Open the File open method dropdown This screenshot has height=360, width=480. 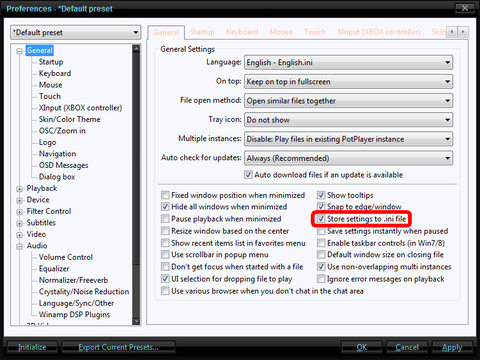tap(348, 101)
